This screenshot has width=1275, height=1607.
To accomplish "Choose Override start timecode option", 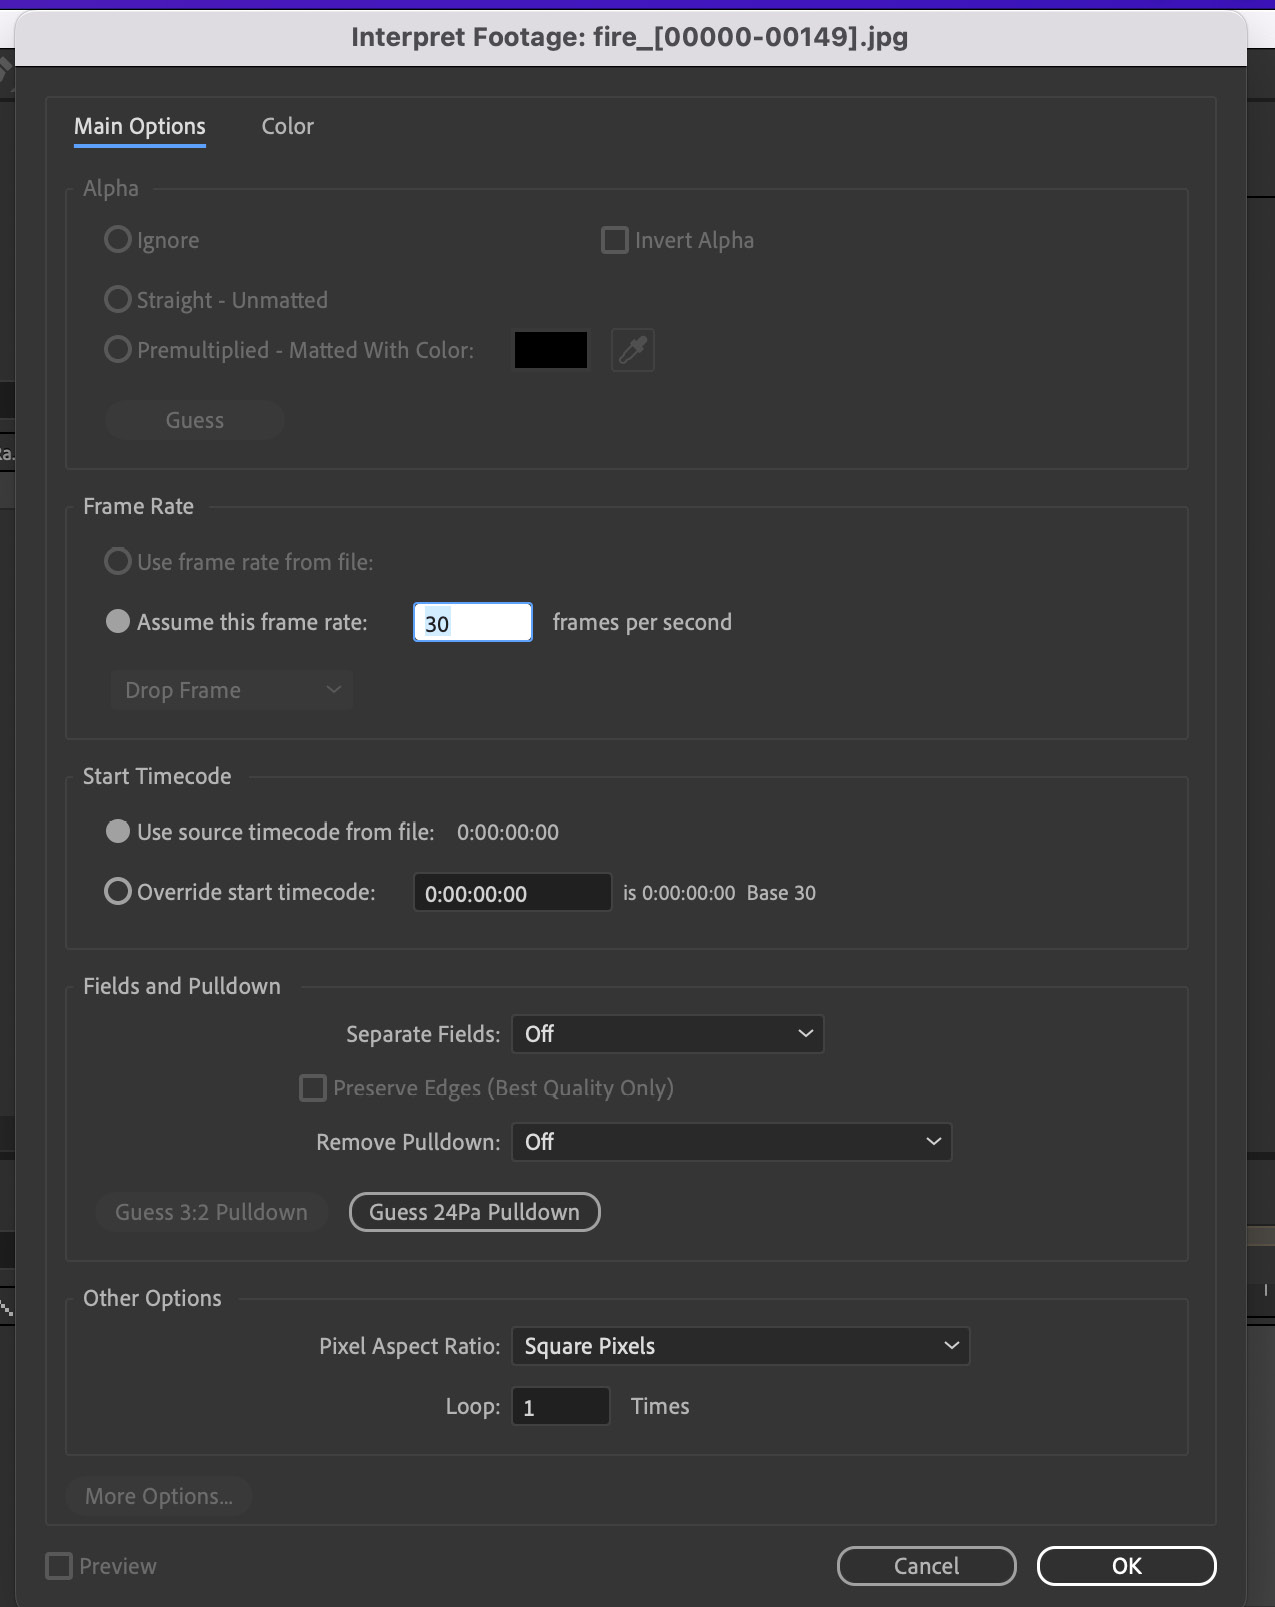I will point(118,891).
